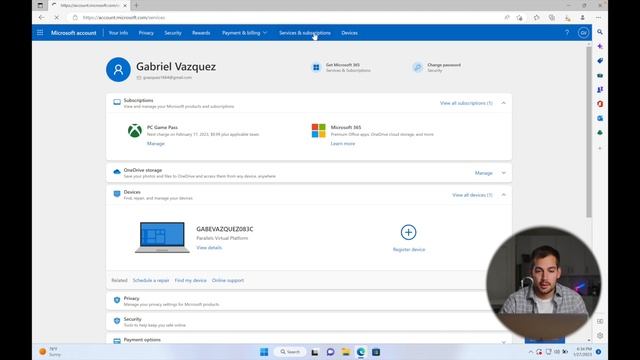Collapse the Subscriptions section chevron
Image resolution: width=640 pixels, height=360 pixels.
click(503, 103)
